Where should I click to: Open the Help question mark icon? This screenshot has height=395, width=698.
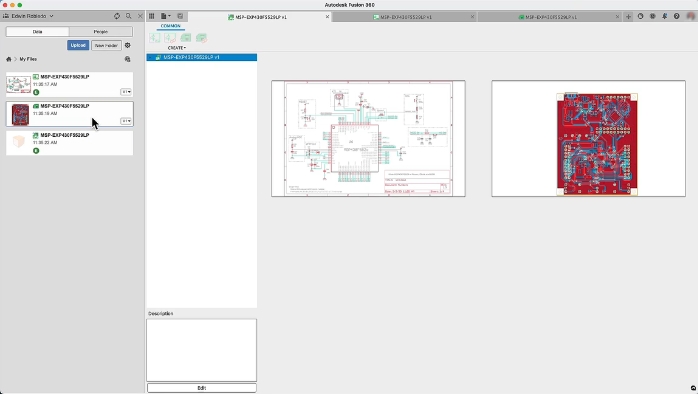(x=677, y=16)
